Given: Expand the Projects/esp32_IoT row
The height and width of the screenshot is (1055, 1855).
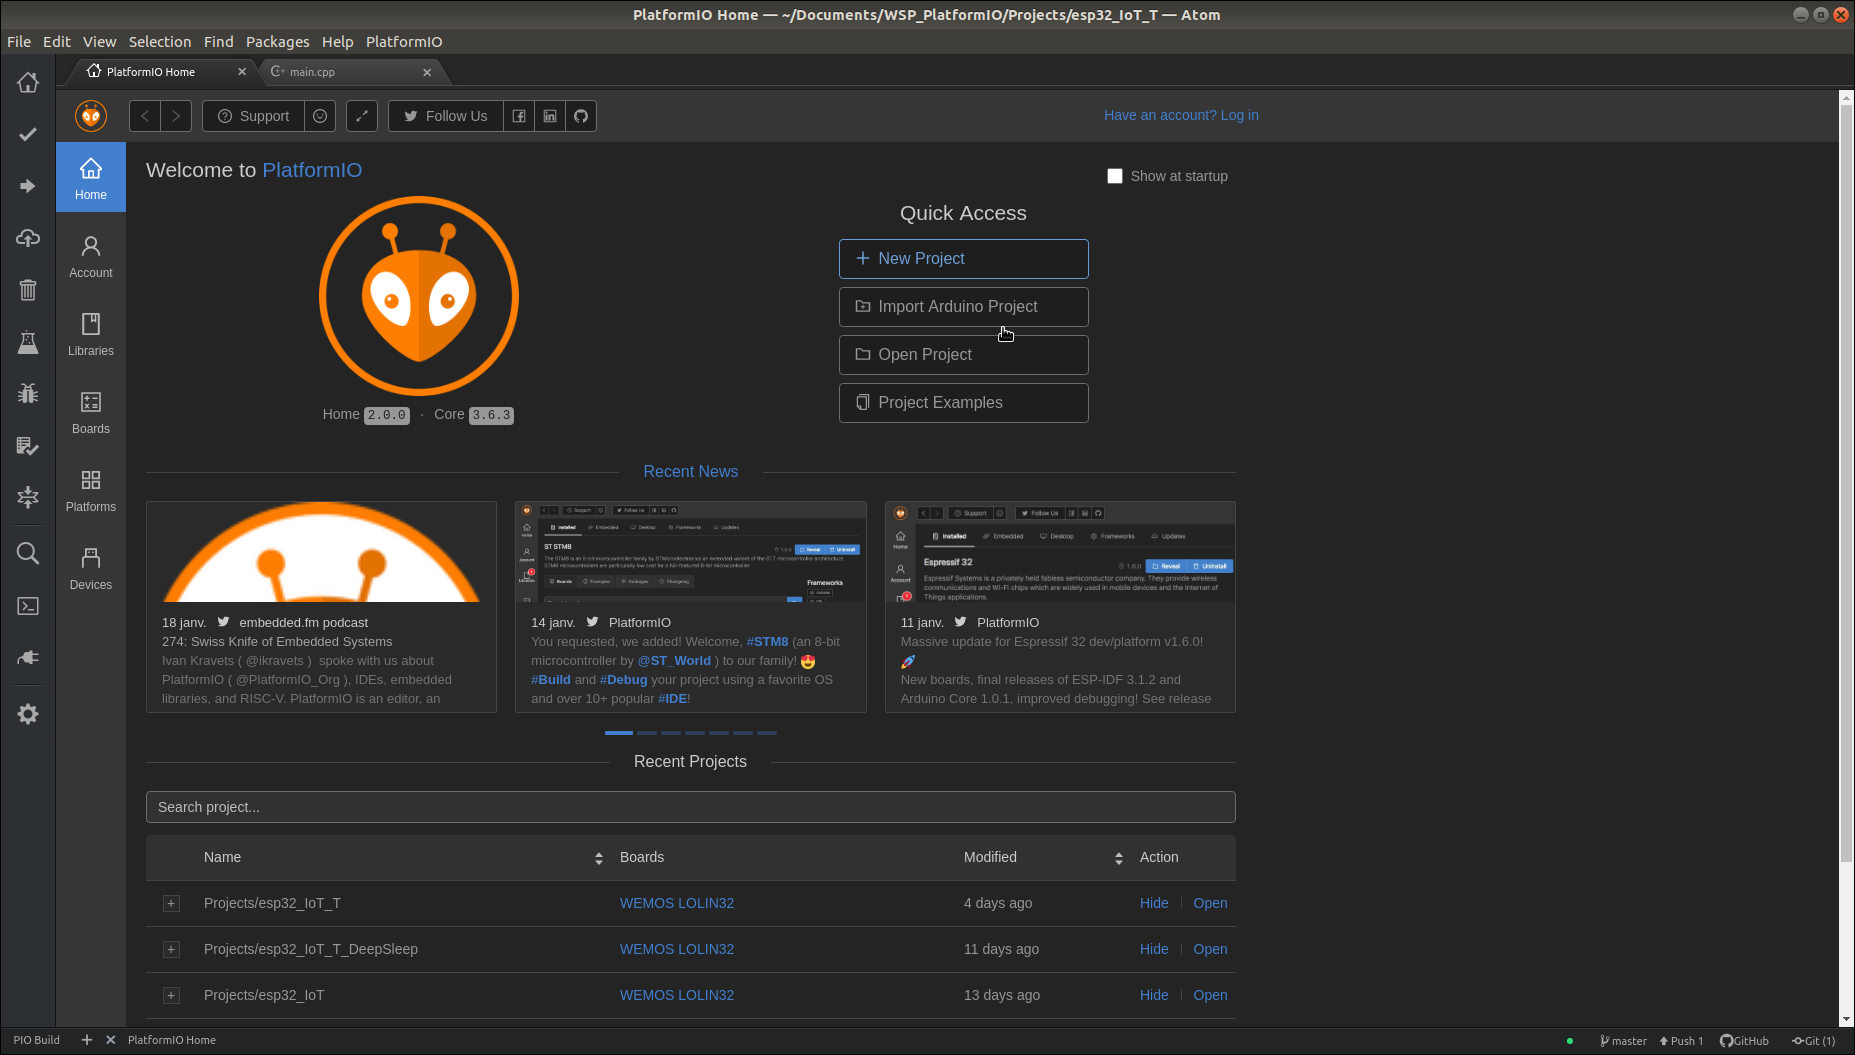Looking at the screenshot, I should coord(172,996).
